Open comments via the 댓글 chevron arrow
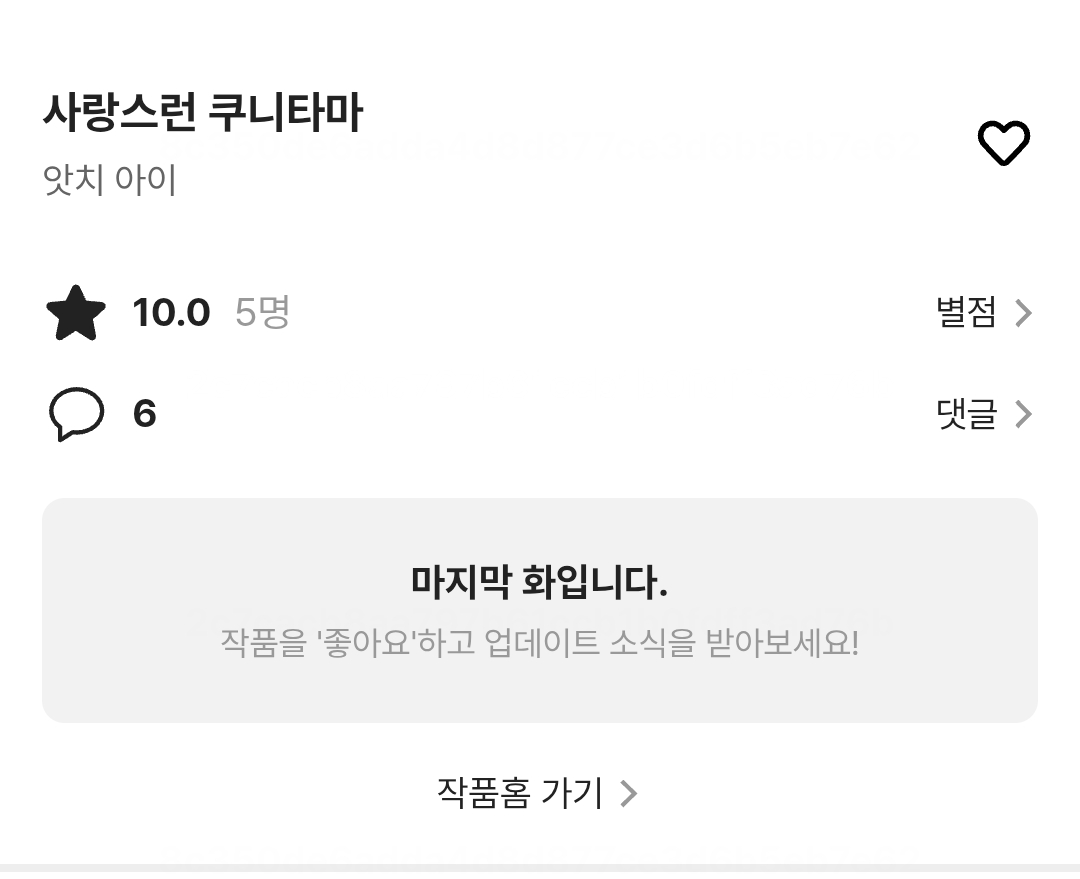The width and height of the screenshot is (1080, 879). tap(1023, 414)
